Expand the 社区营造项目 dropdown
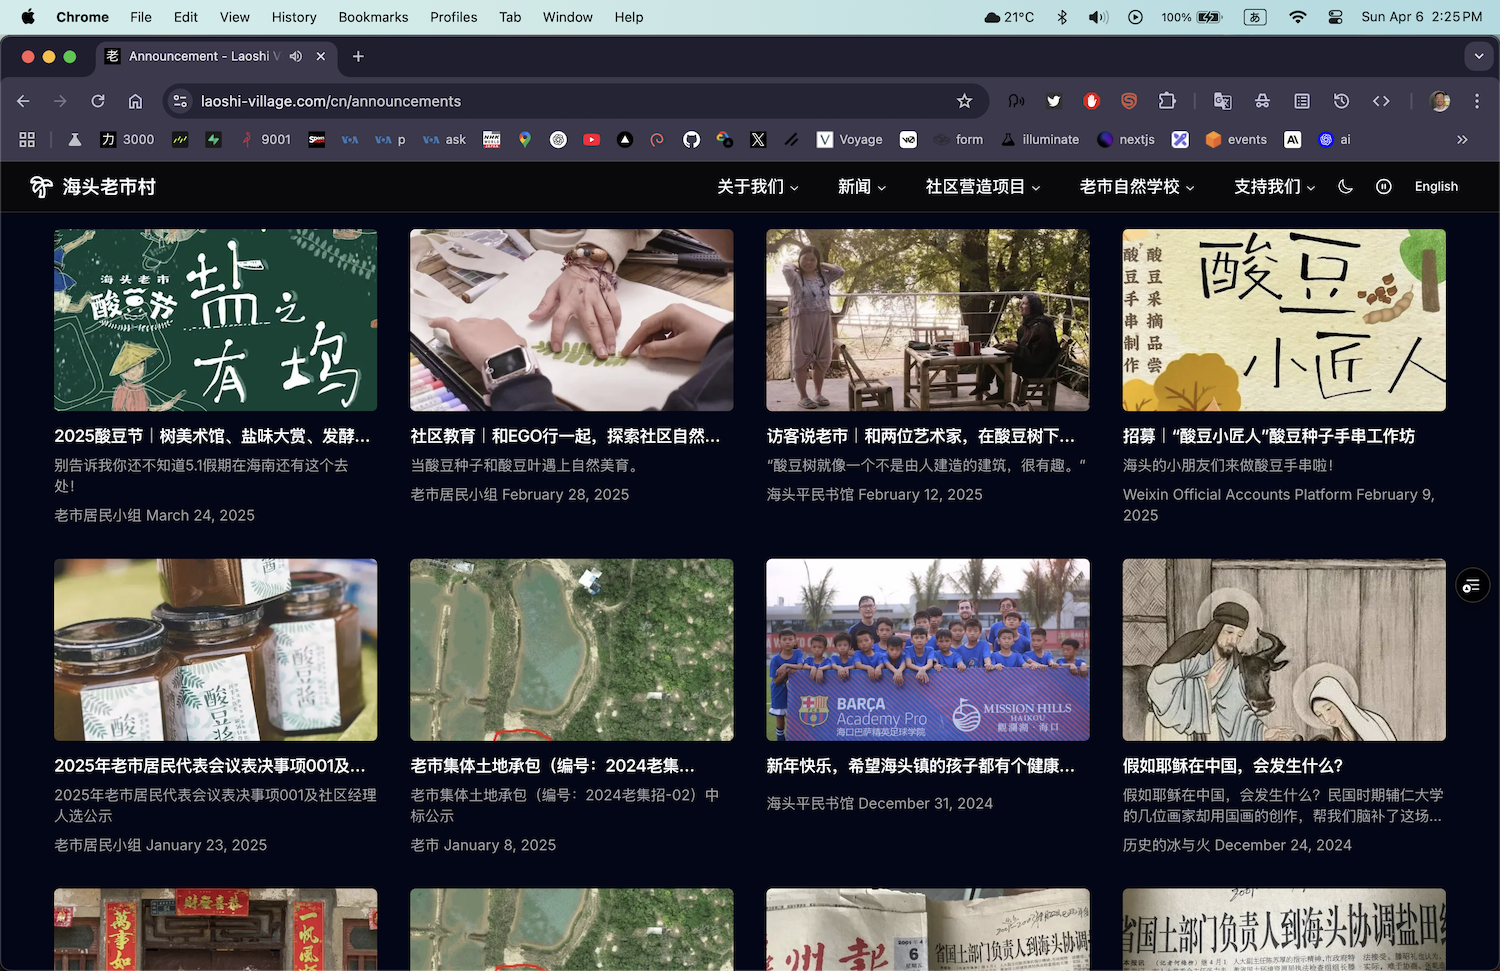Image resolution: width=1500 pixels, height=971 pixels. pos(982,187)
